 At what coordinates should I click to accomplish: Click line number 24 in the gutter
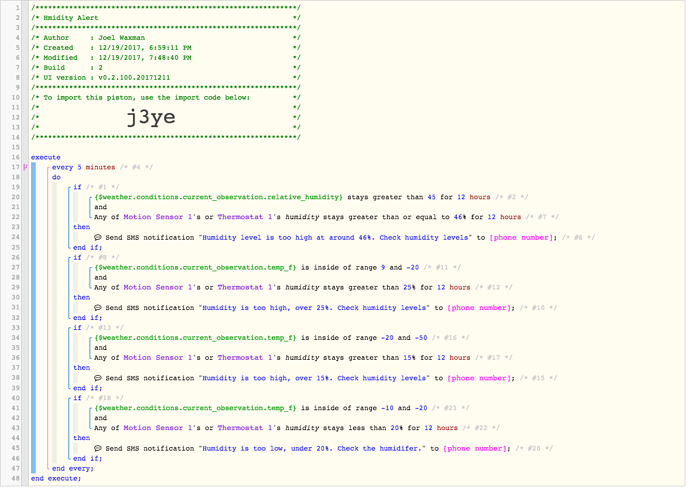coord(15,237)
